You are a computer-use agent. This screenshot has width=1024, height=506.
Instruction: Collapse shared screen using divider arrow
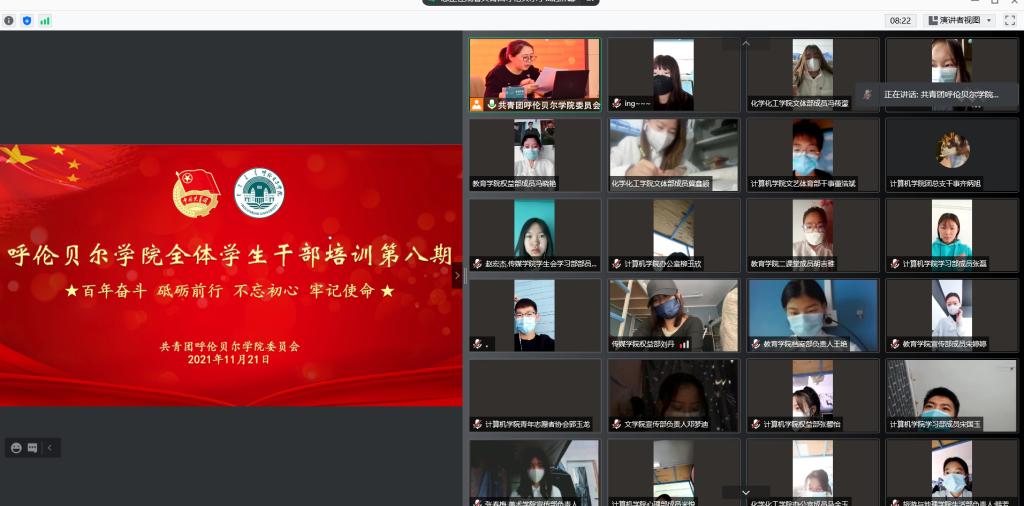point(457,274)
